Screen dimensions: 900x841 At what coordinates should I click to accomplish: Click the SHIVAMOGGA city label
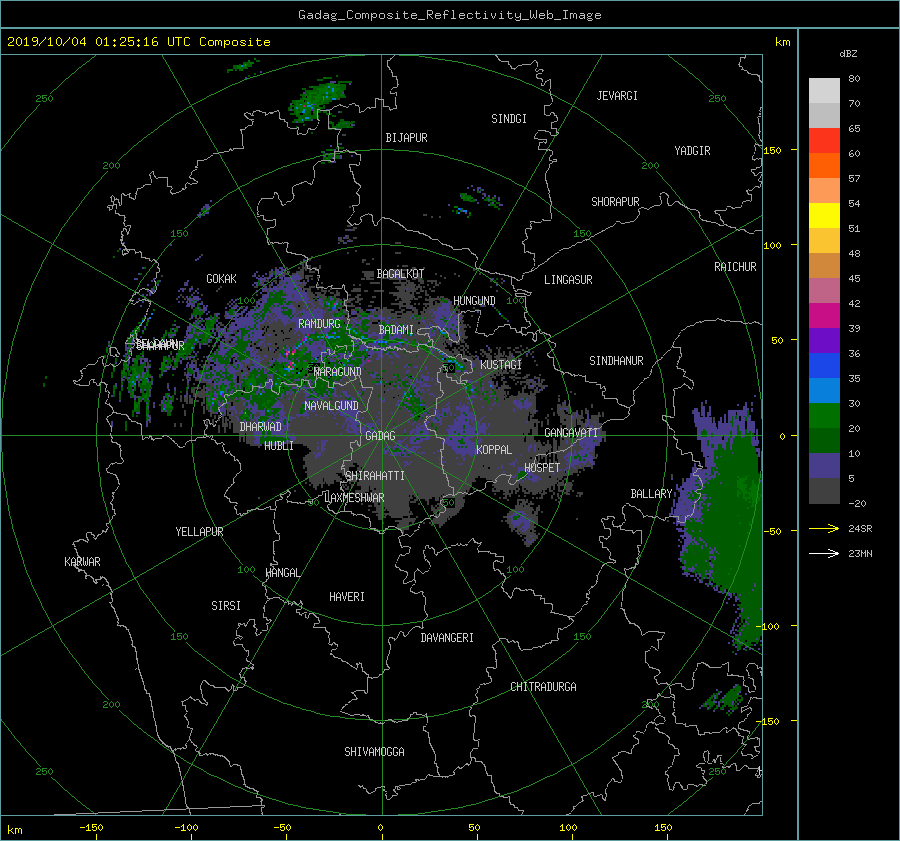[374, 751]
